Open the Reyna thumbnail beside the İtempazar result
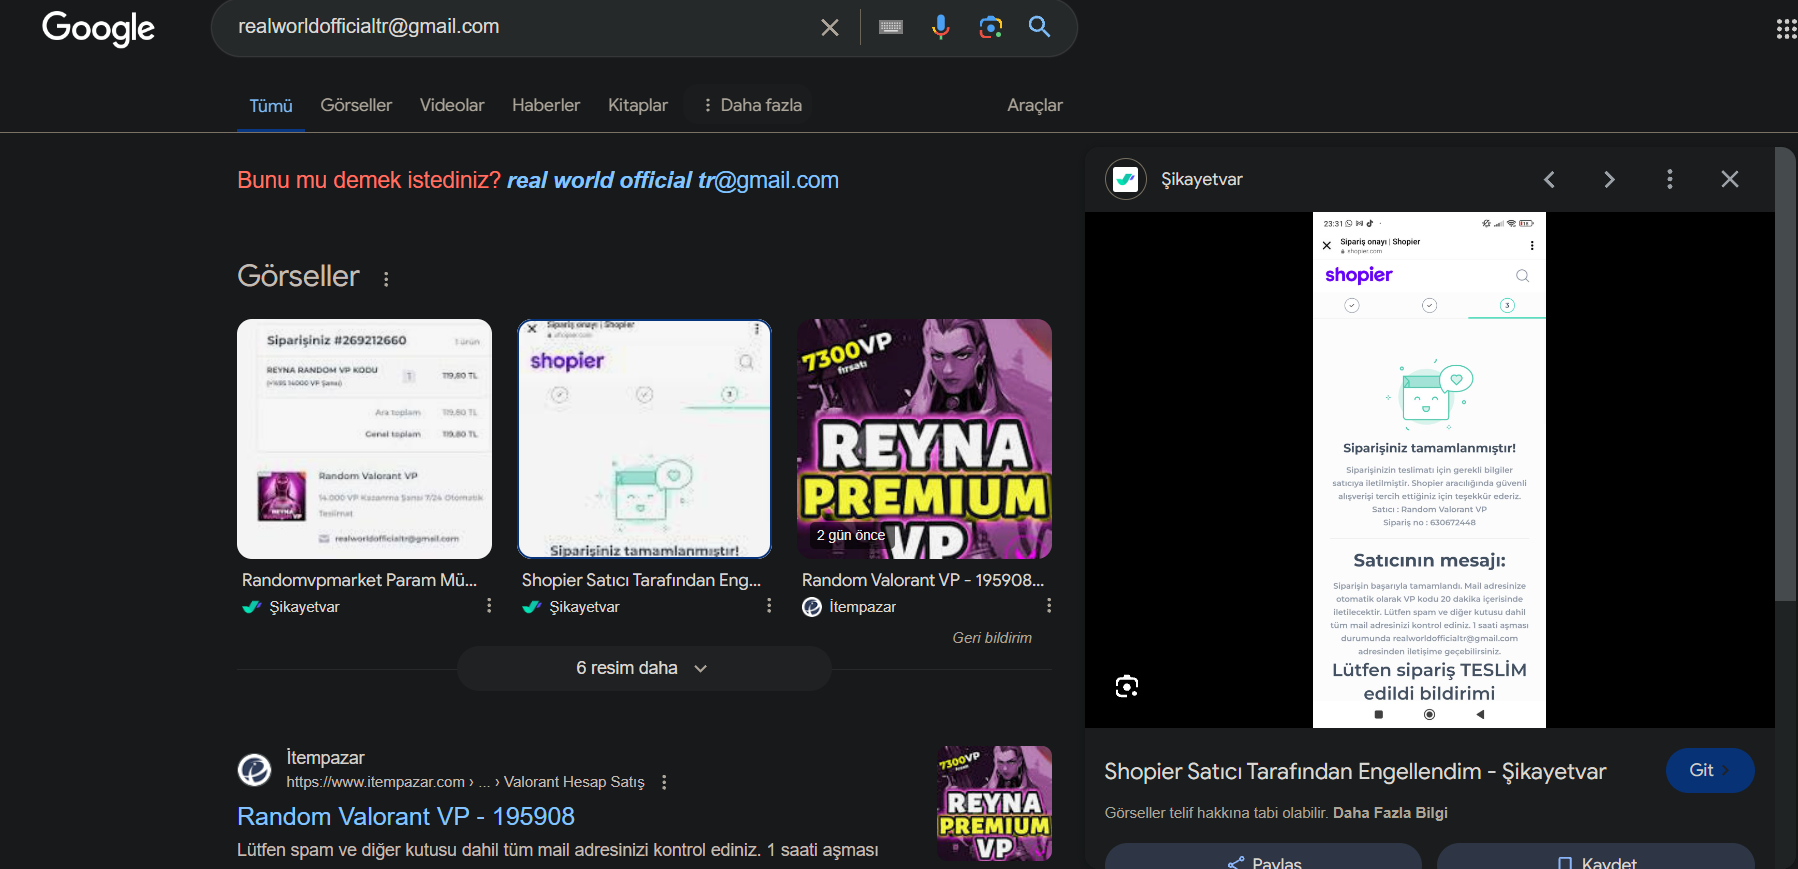This screenshot has width=1798, height=869. (x=994, y=803)
